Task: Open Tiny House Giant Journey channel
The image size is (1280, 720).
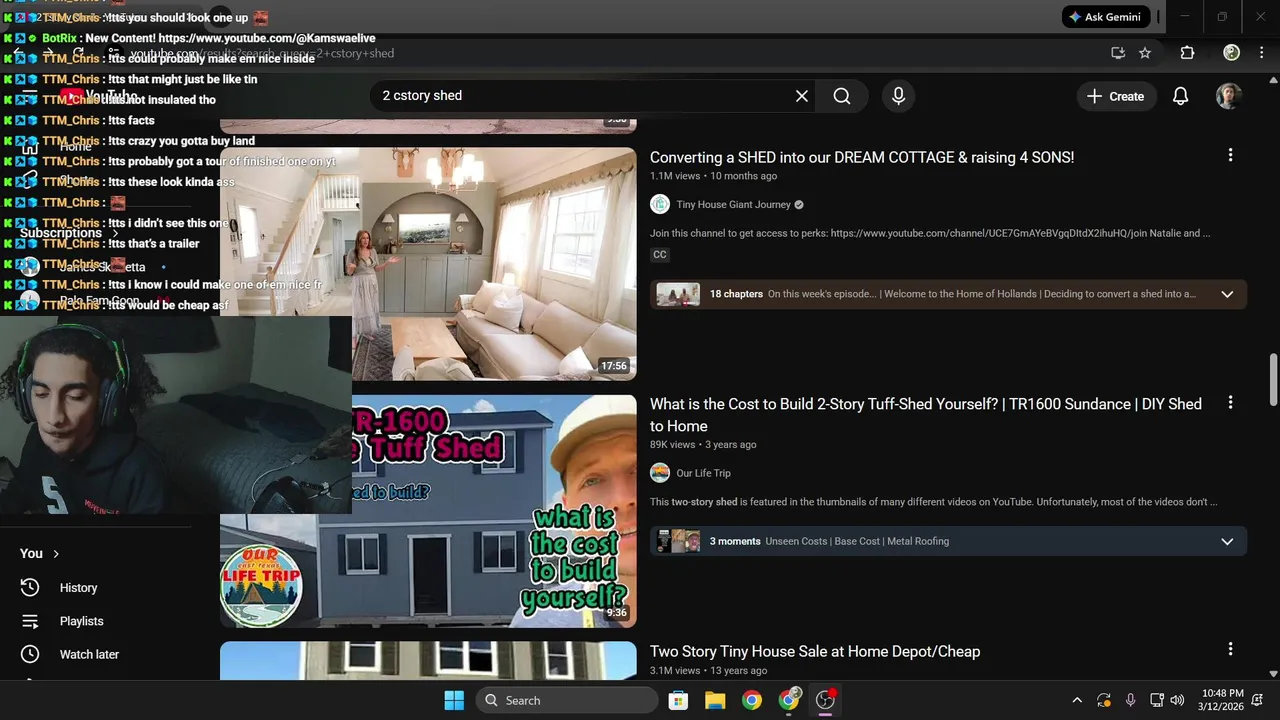Action: (733, 205)
